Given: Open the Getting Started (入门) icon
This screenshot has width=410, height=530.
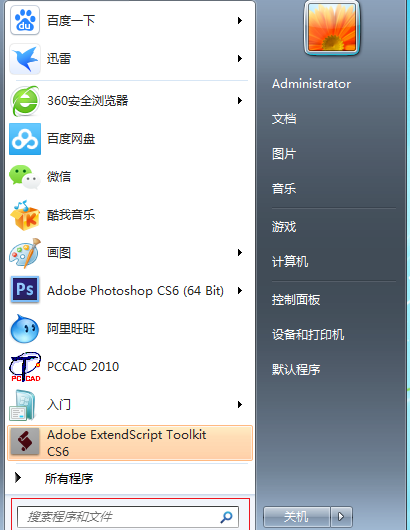Looking at the screenshot, I should [22, 405].
